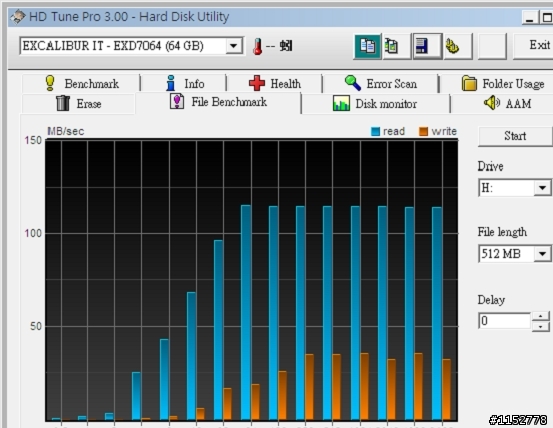Click the 'File length' label

(x=502, y=232)
